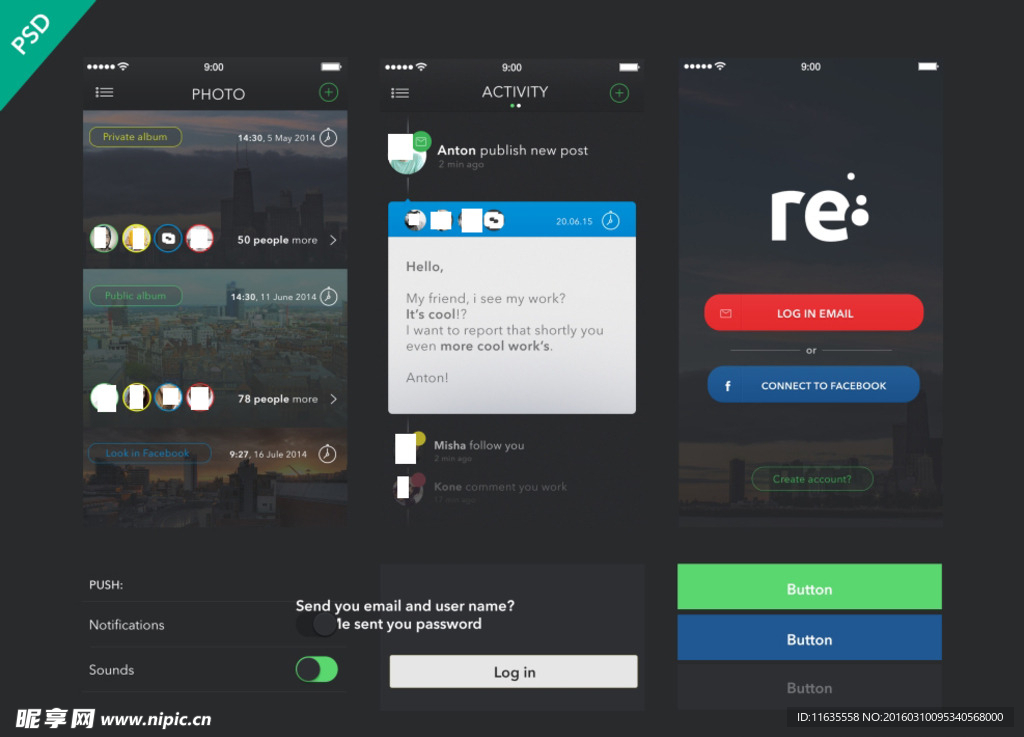Expand the 78 people more chevron
The width and height of the screenshot is (1024, 737).
[333, 399]
